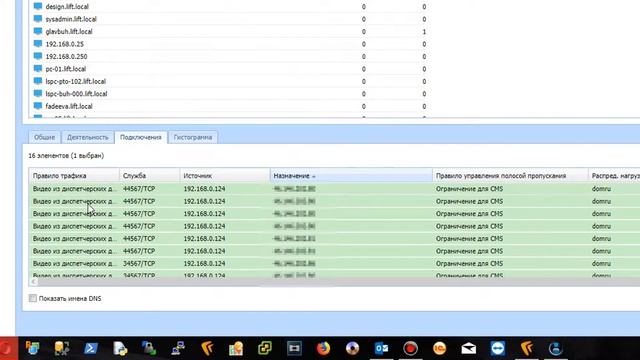The width and height of the screenshot is (640, 360).
Task: Open the user account taskbar icon
Action: pos(556,348)
